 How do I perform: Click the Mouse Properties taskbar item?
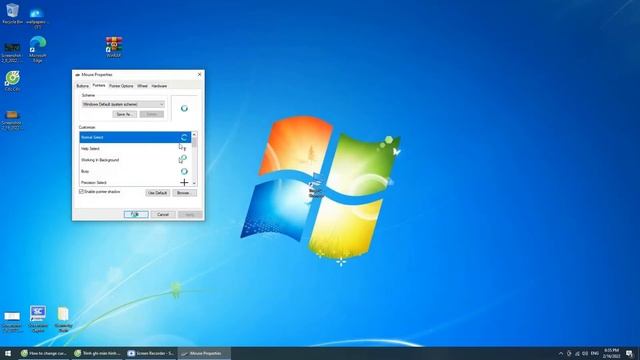[204, 353]
